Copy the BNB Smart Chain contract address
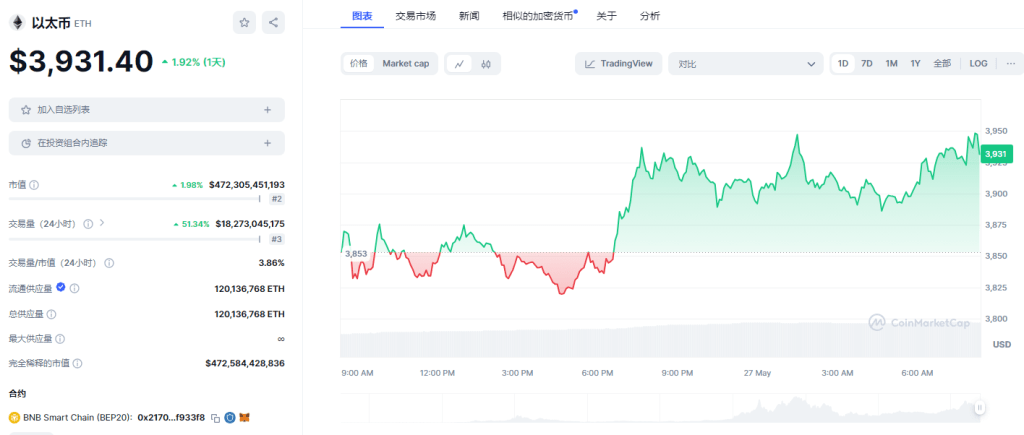 215,417
